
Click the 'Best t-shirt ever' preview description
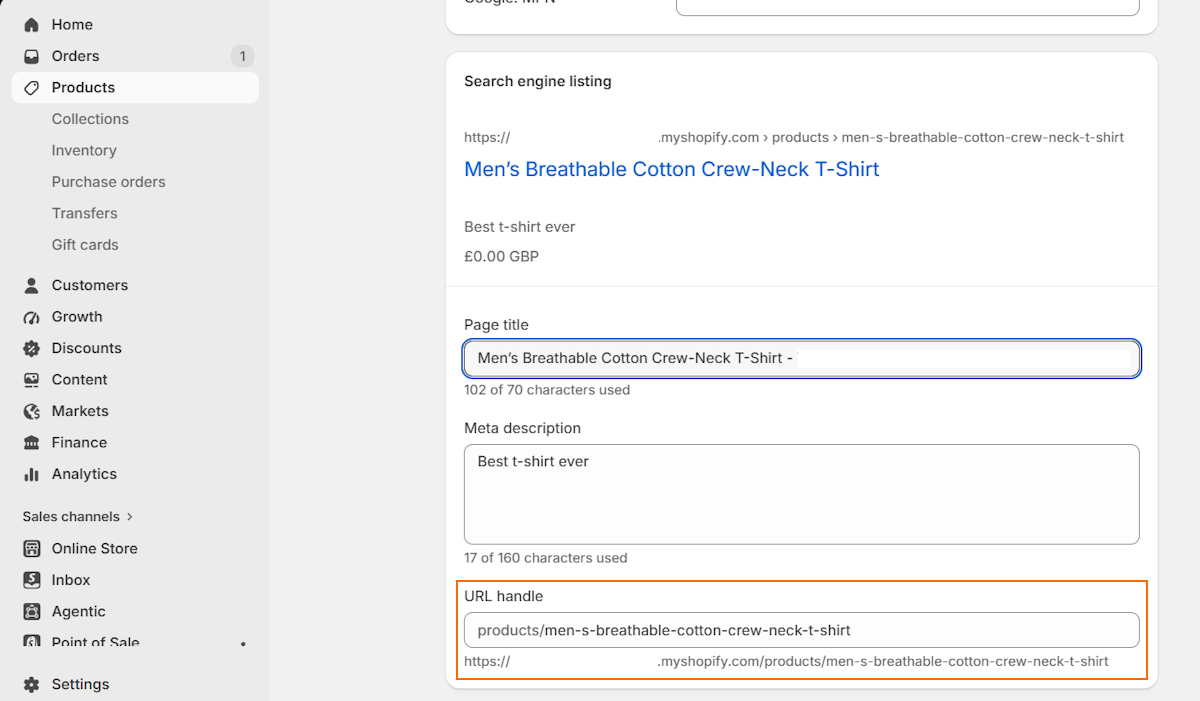click(520, 227)
